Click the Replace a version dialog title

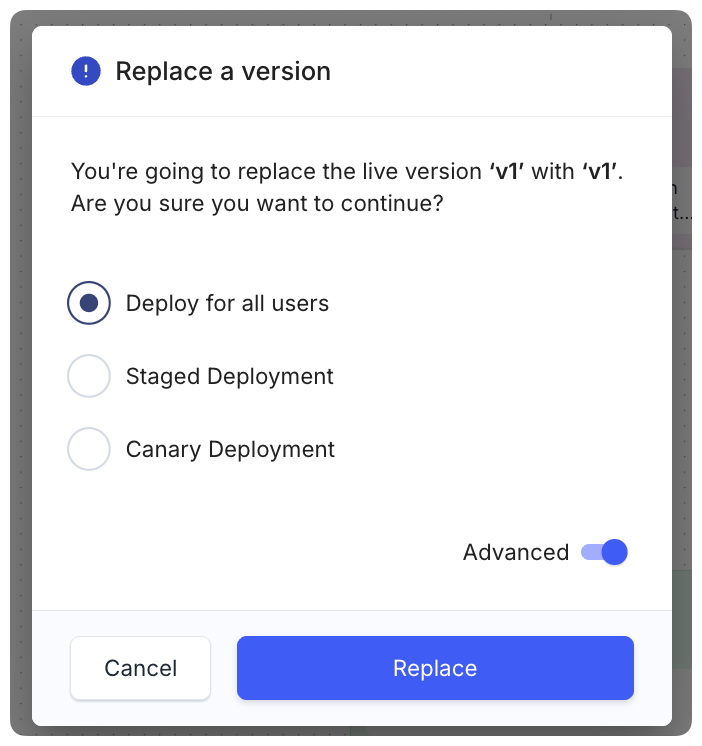[223, 71]
